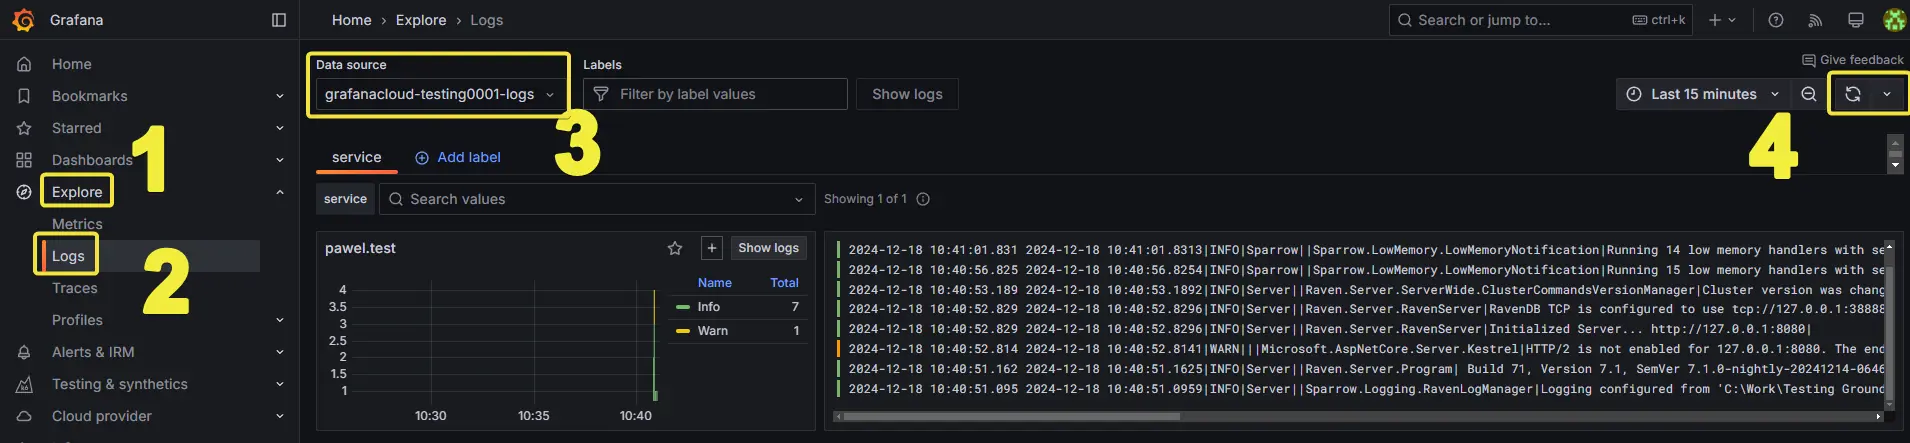Viewport: 1910px width, 443px height.
Task: Open Dashboards in the sidebar
Action: point(92,160)
